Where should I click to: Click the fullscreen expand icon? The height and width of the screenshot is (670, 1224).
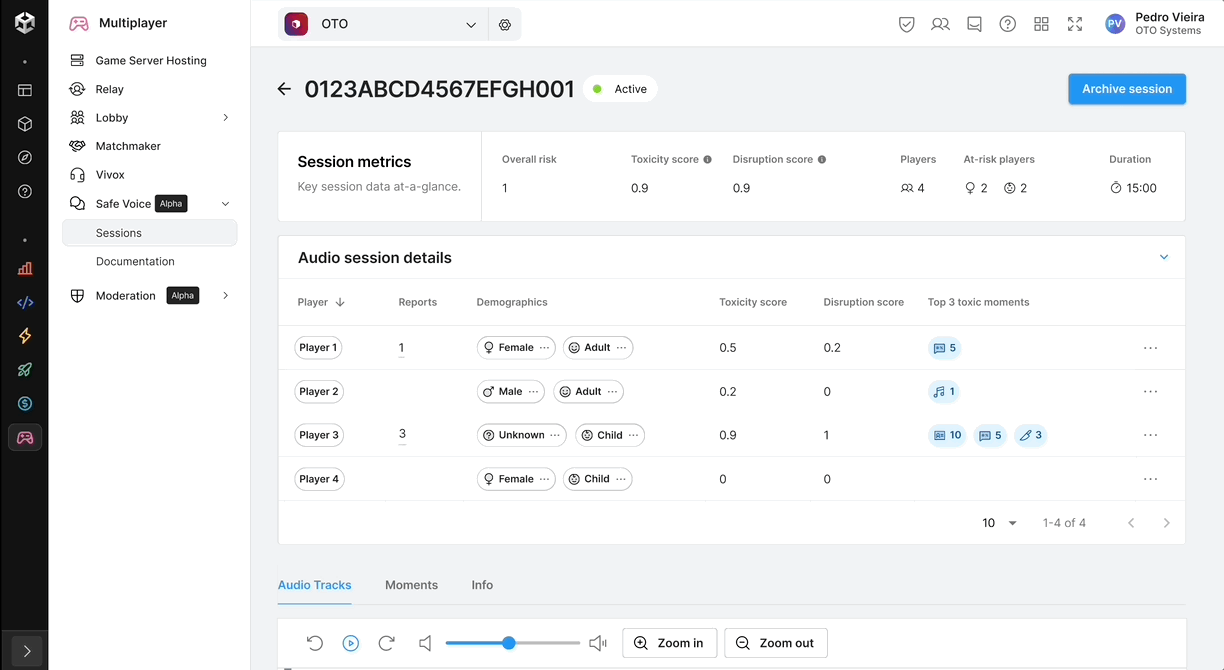click(1075, 25)
